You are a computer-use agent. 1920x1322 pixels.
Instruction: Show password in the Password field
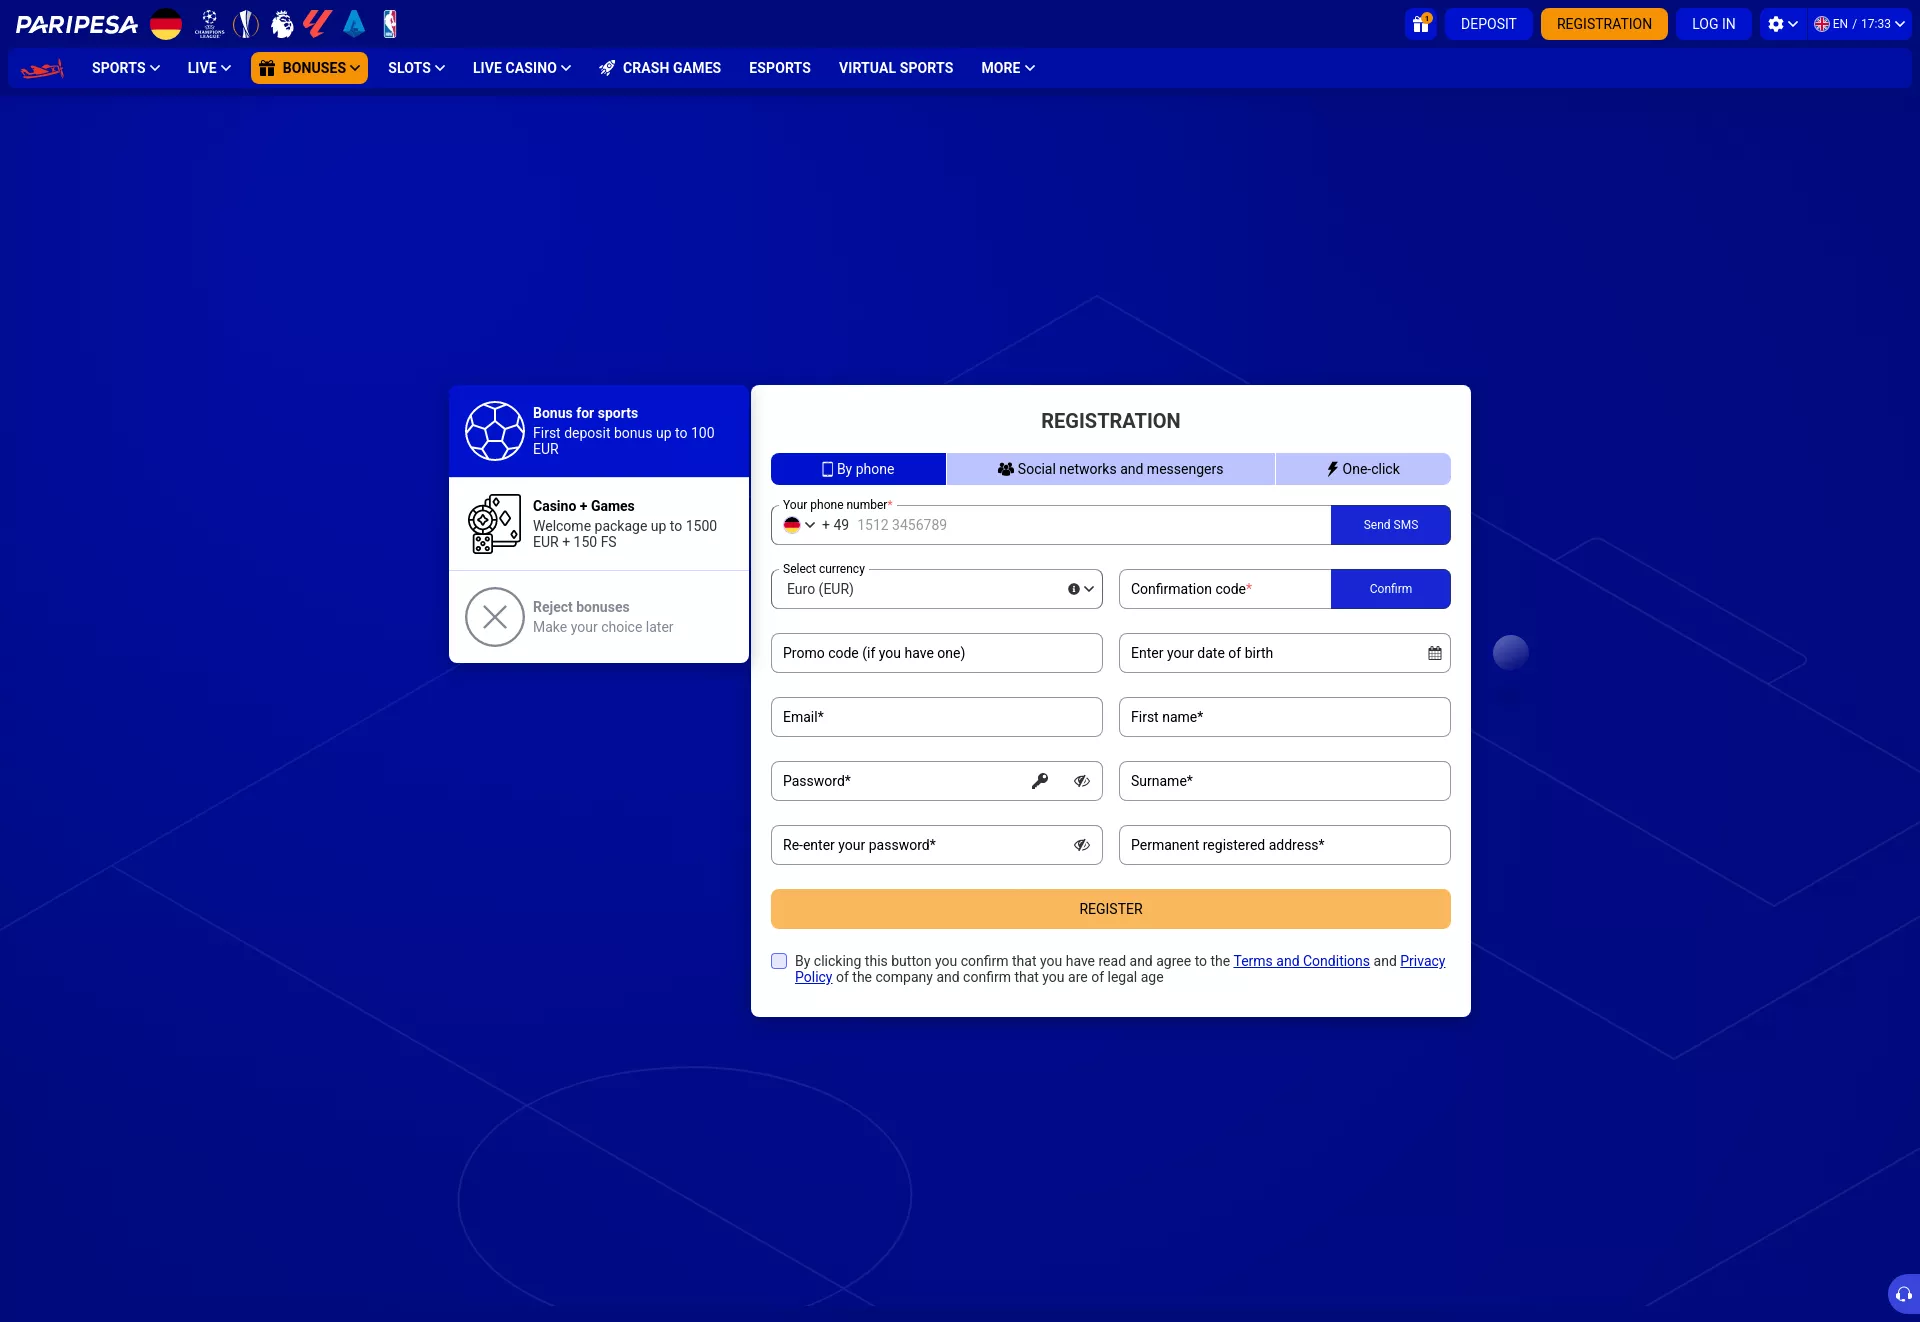click(x=1082, y=781)
